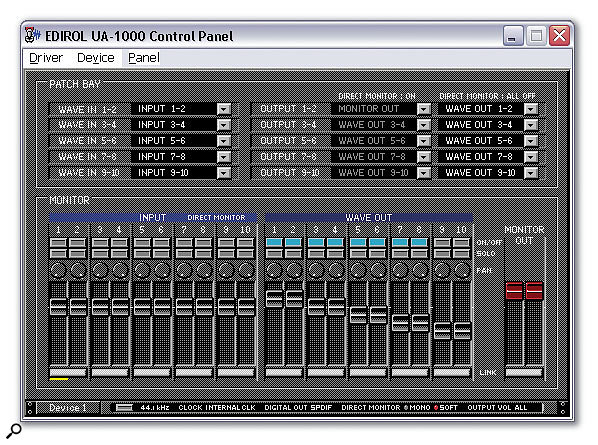Image resolution: width=598 pixels, height=445 pixels.
Task: Open the MONITOR OUT dropdown for OUTPUT 1-2
Action: (x=424, y=109)
